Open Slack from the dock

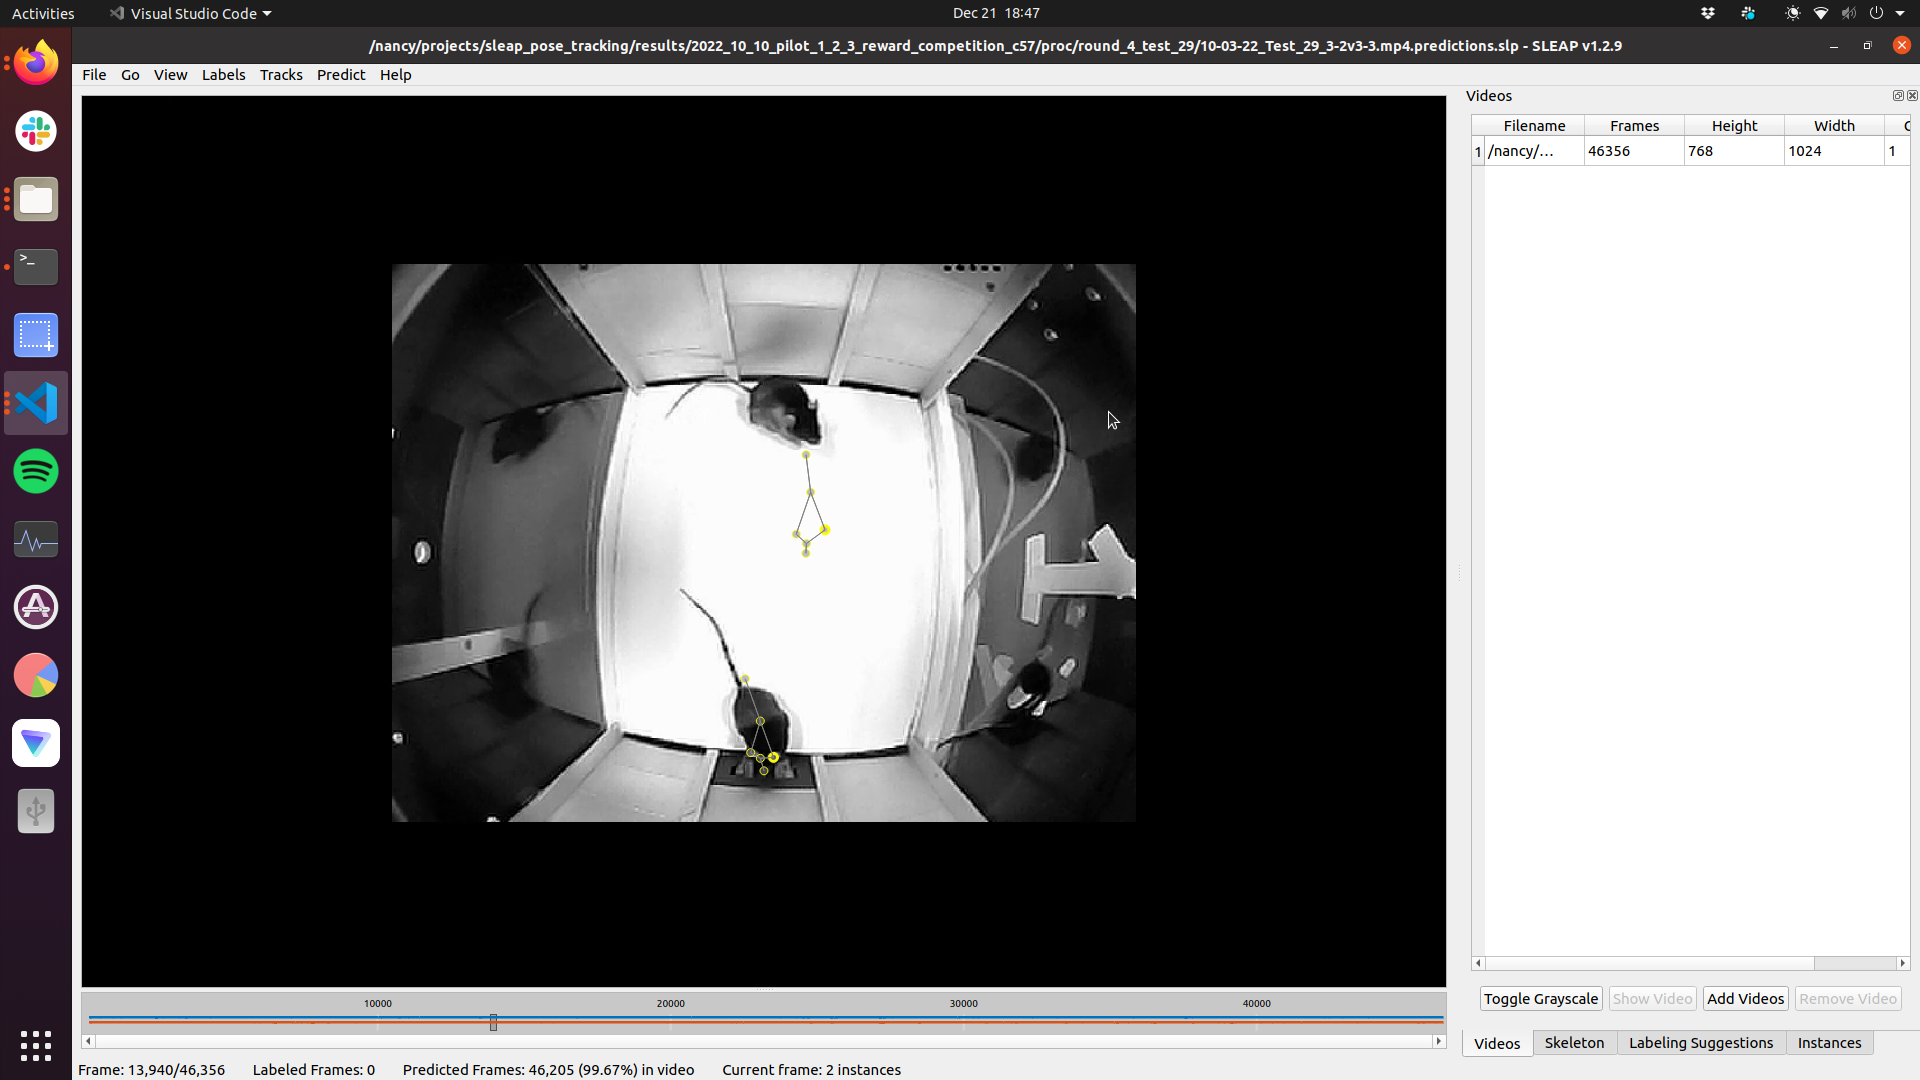(x=35, y=131)
